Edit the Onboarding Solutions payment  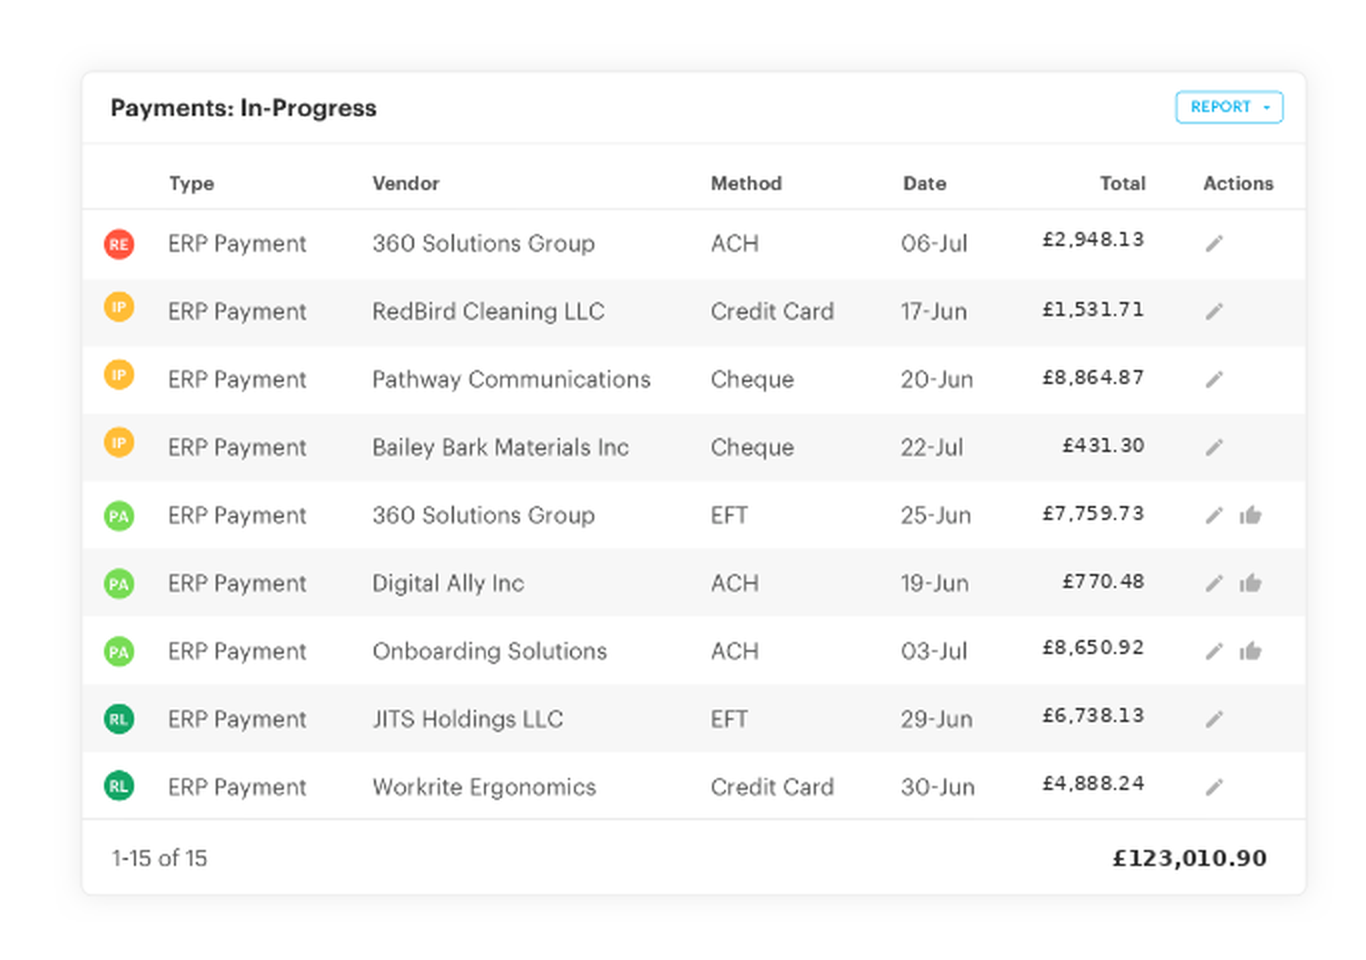point(1214,651)
